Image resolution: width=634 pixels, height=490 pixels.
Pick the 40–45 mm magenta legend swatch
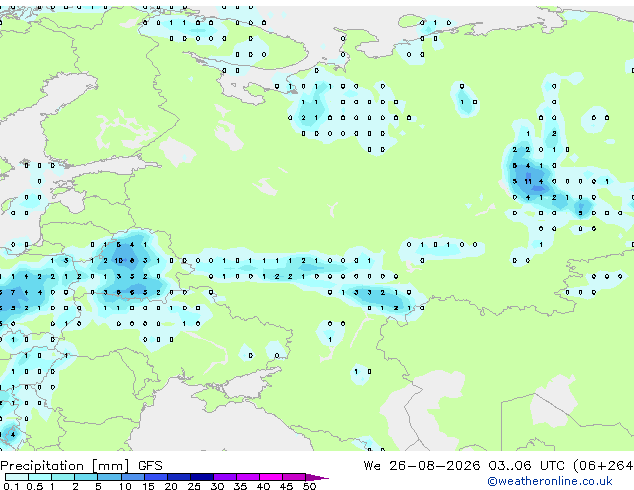(271, 477)
